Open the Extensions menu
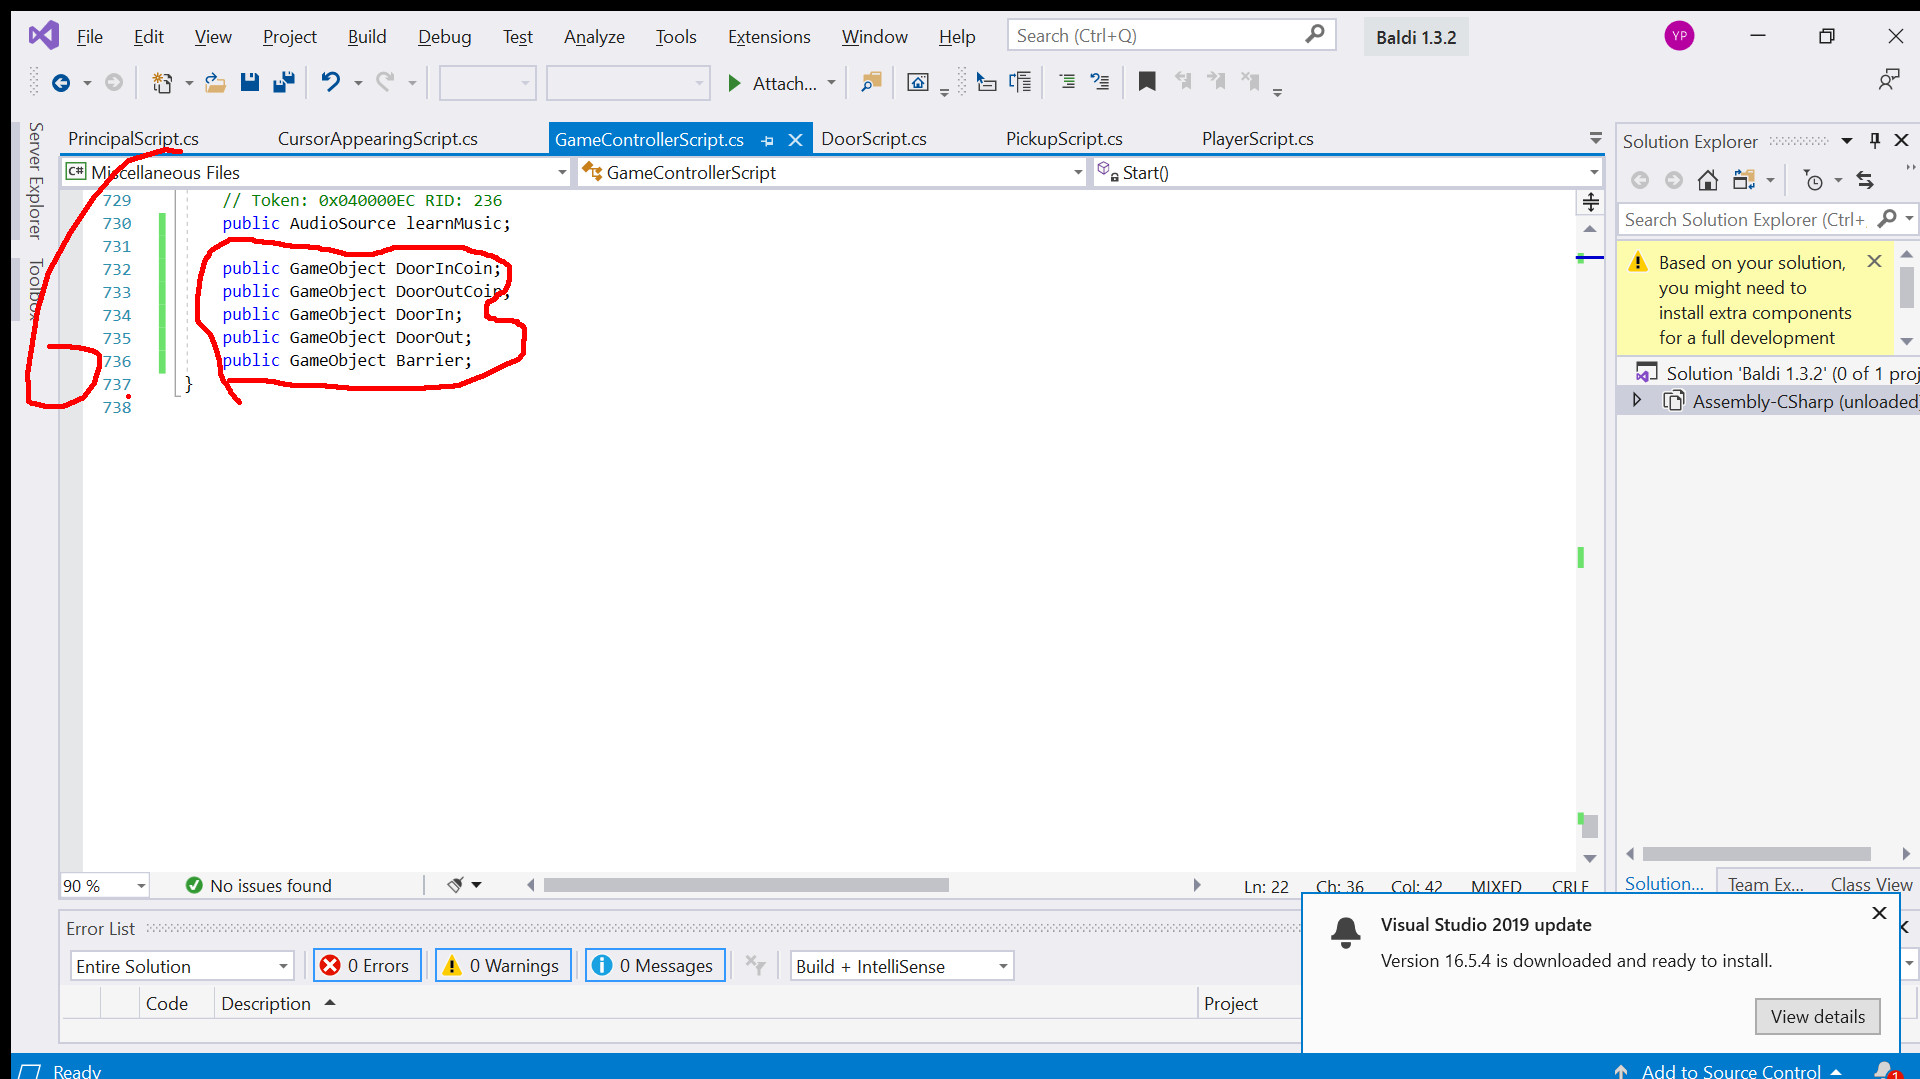The width and height of the screenshot is (1920, 1079). tap(768, 37)
